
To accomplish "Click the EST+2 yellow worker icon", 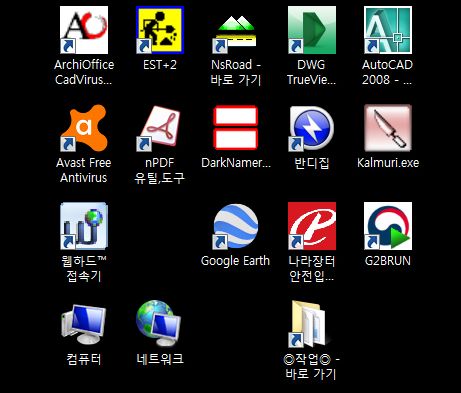I will [x=160, y=30].
